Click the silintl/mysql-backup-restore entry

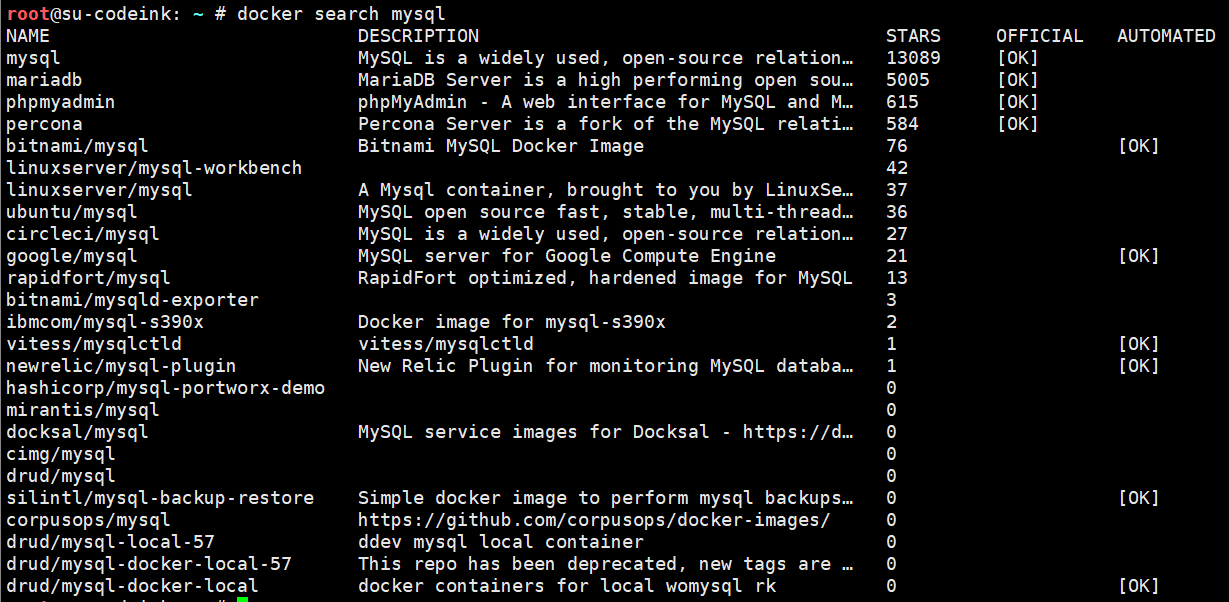(160, 498)
